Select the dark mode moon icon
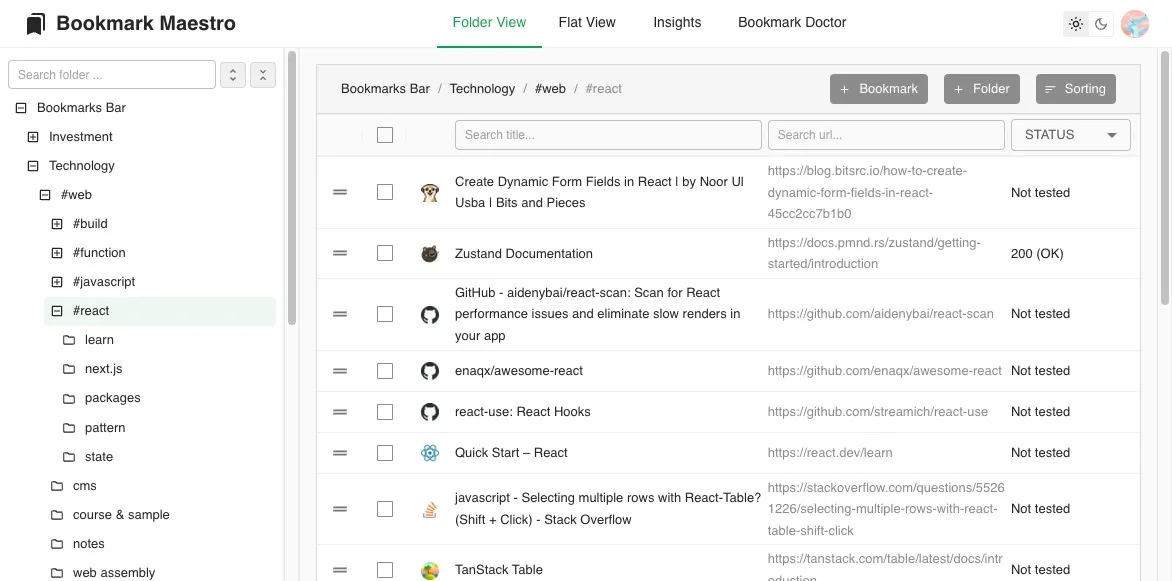Image resolution: width=1172 pixels, height=581 pixels. coord(1101,23)
